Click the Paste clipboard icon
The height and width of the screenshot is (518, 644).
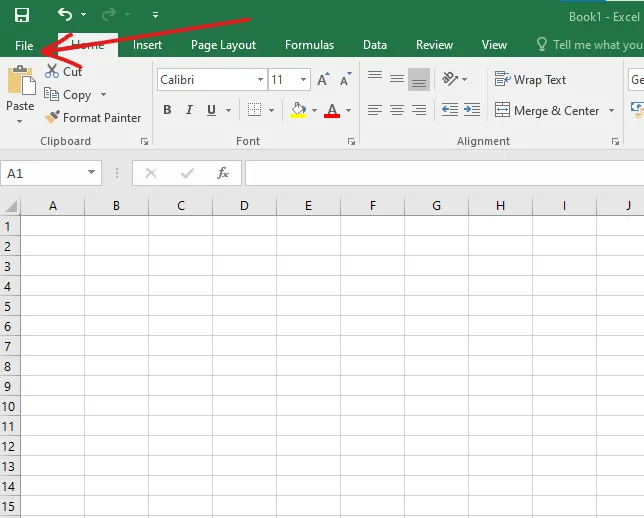(x=21, y=80)
